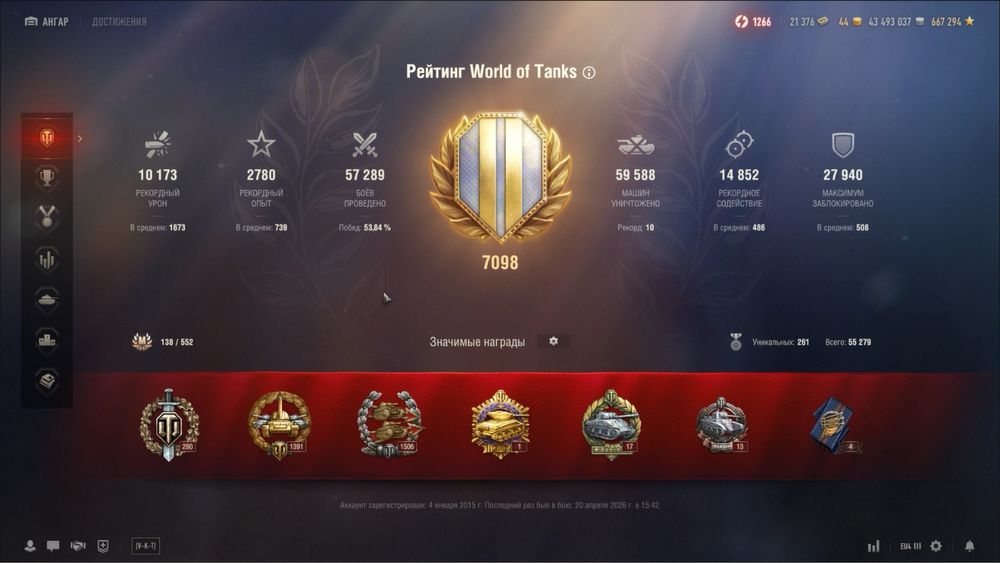Open the bar chart statistics sidebar section
1000x563 pixels.
pos(47,260)
